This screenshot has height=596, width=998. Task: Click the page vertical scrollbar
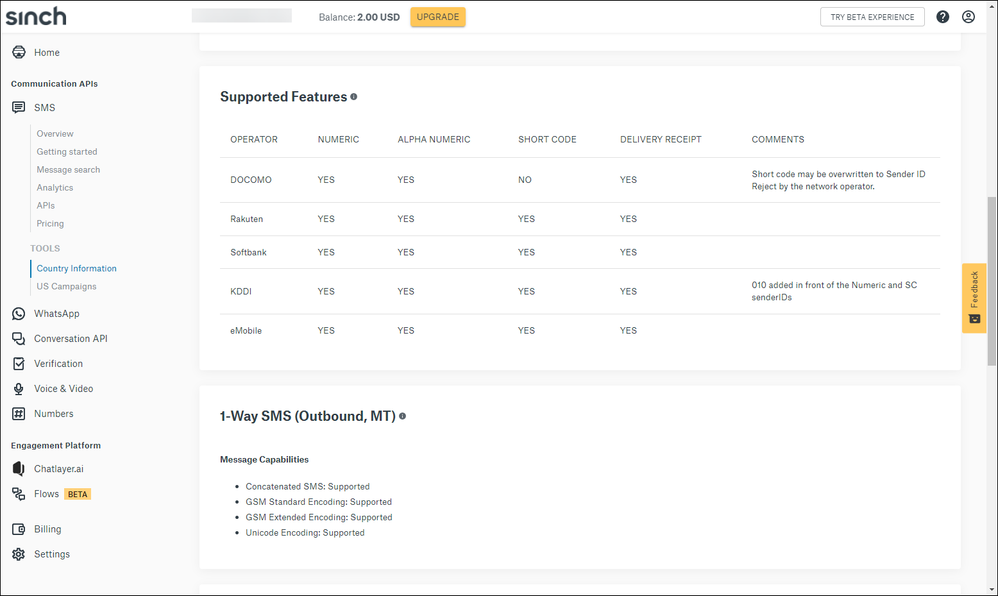(x=992, y=280)
